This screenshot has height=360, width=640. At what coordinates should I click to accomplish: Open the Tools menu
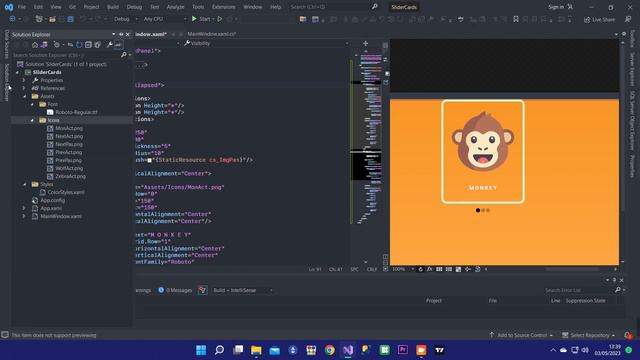[x=198, y=7]
